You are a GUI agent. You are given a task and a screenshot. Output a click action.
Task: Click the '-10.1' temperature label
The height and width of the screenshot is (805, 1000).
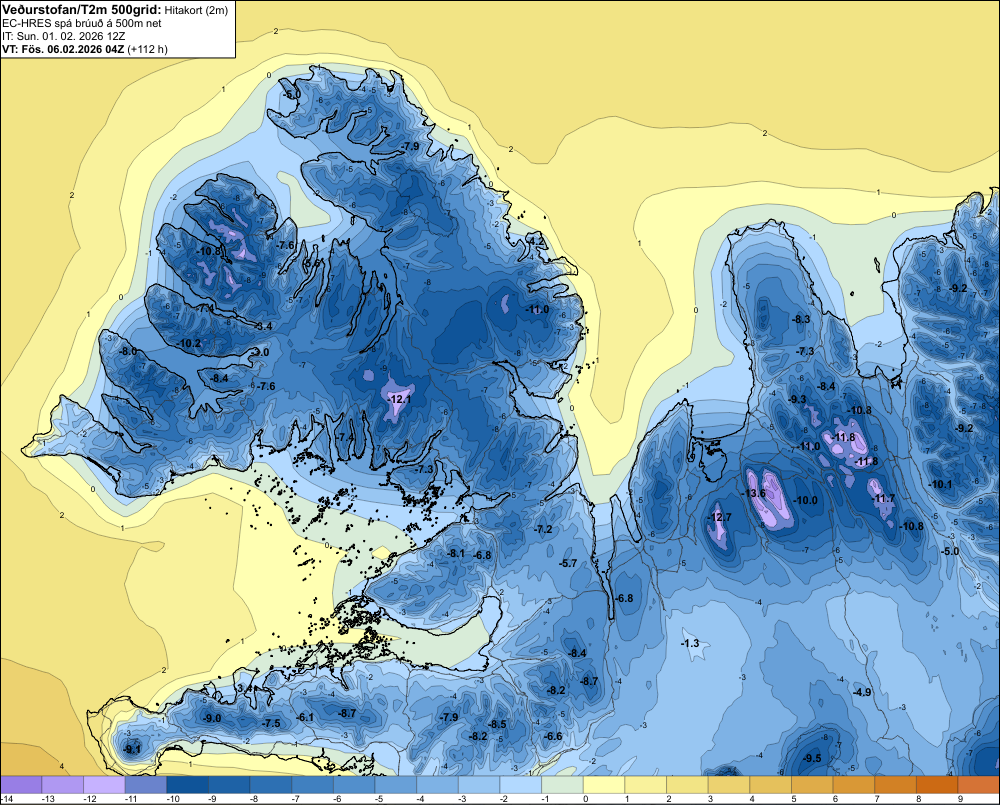click(941, 484)
